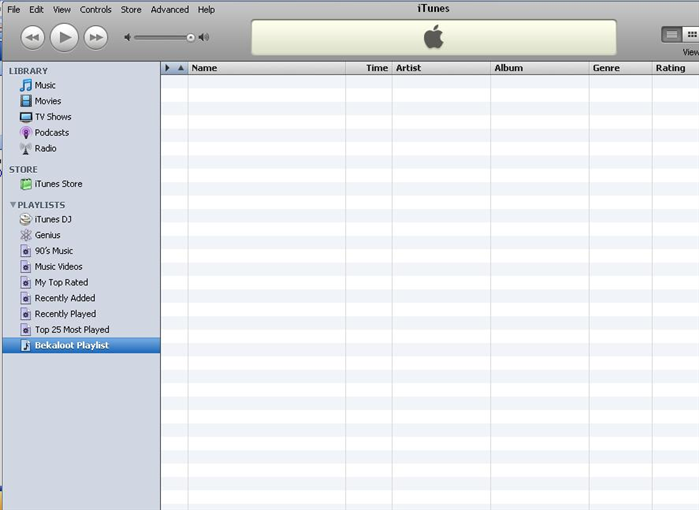
Task: Sort by the Genre column header
Action: (x=621, y=68)
